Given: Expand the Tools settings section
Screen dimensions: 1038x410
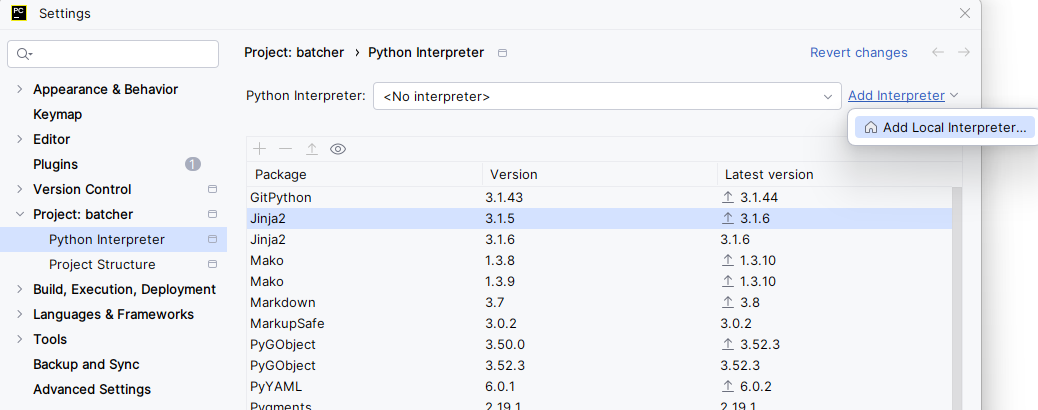Looking at the screenshot, I should [x=19, y=339].
